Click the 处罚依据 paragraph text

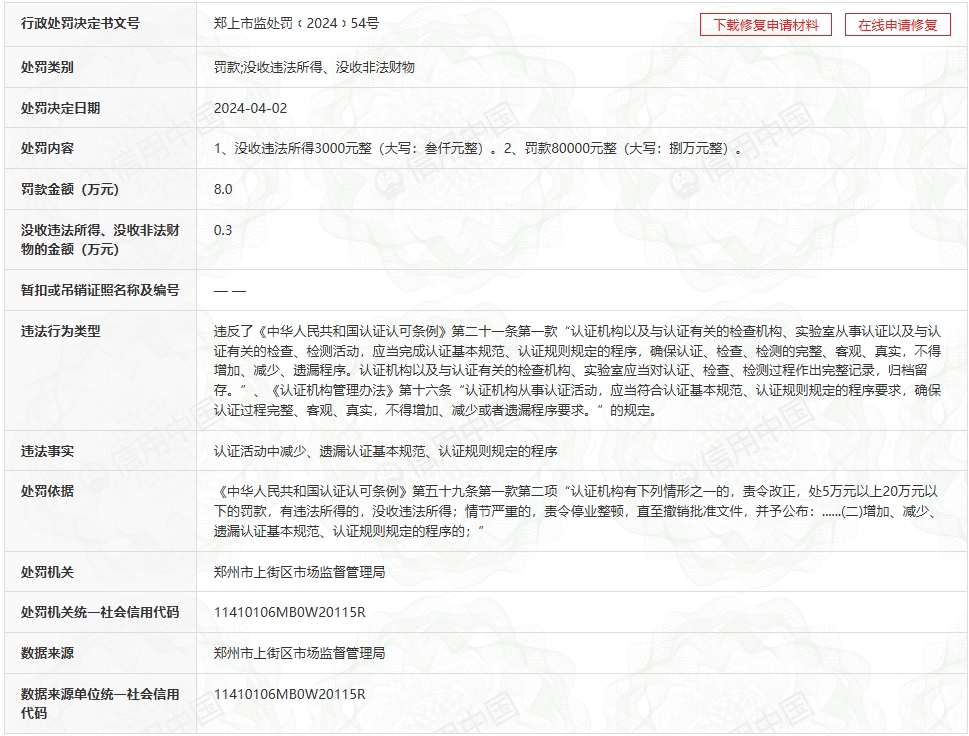577,511
